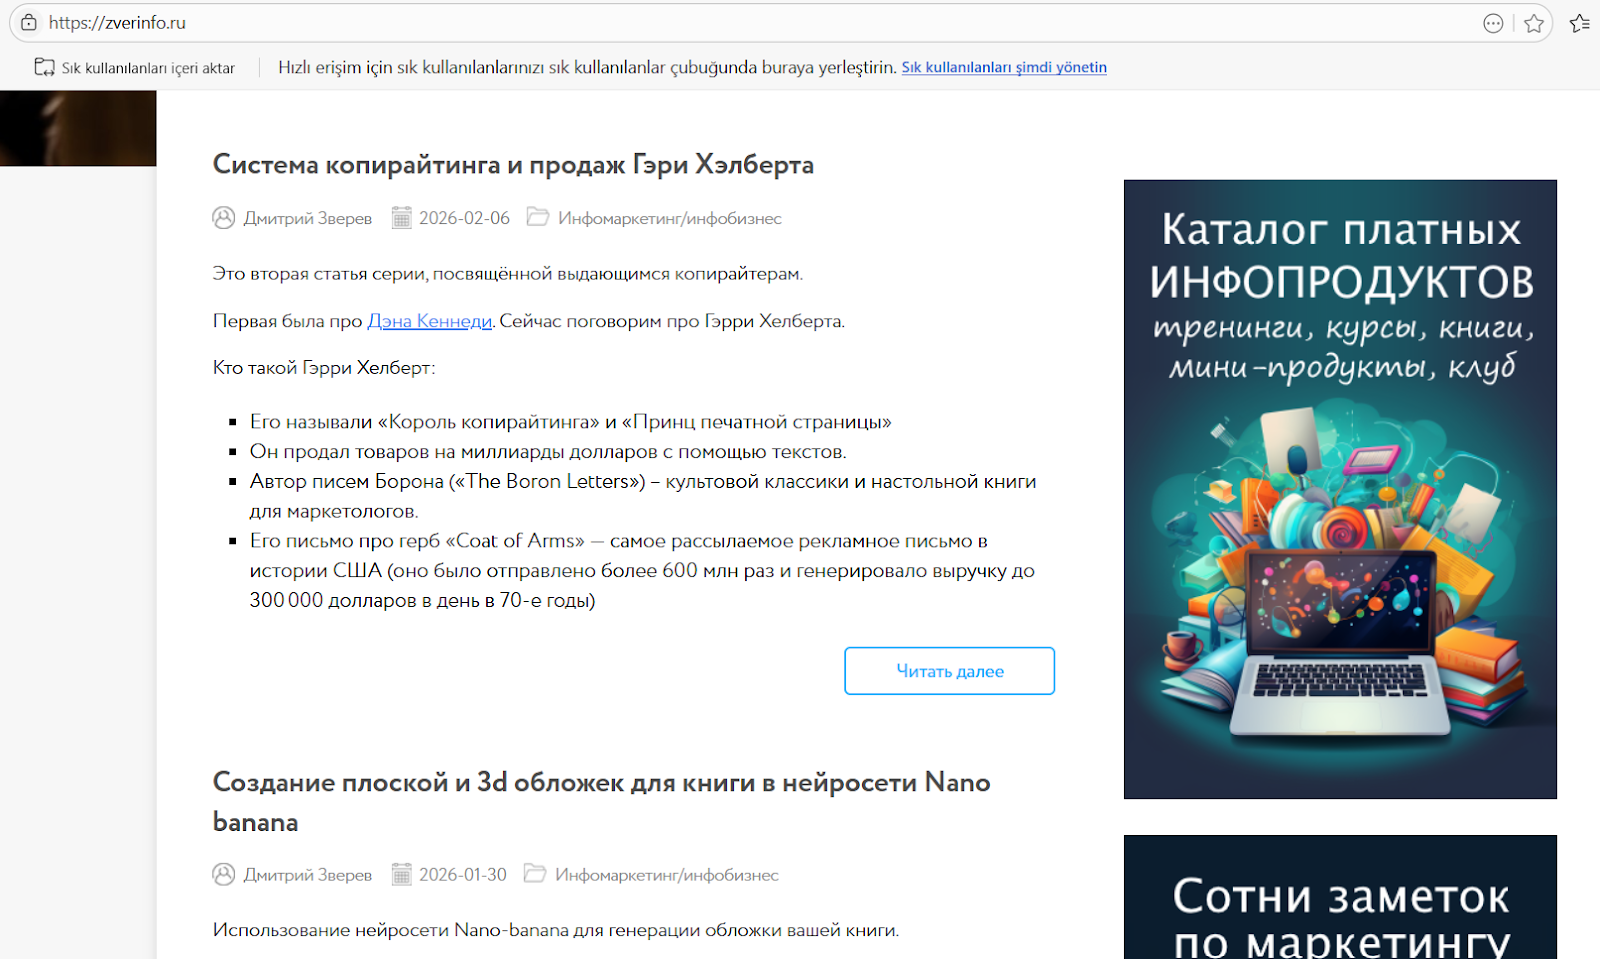Open 'Сотни заметок по маркетингу' banner
The width and height of the screenshot is (1600, 959).
[1340, 897]
